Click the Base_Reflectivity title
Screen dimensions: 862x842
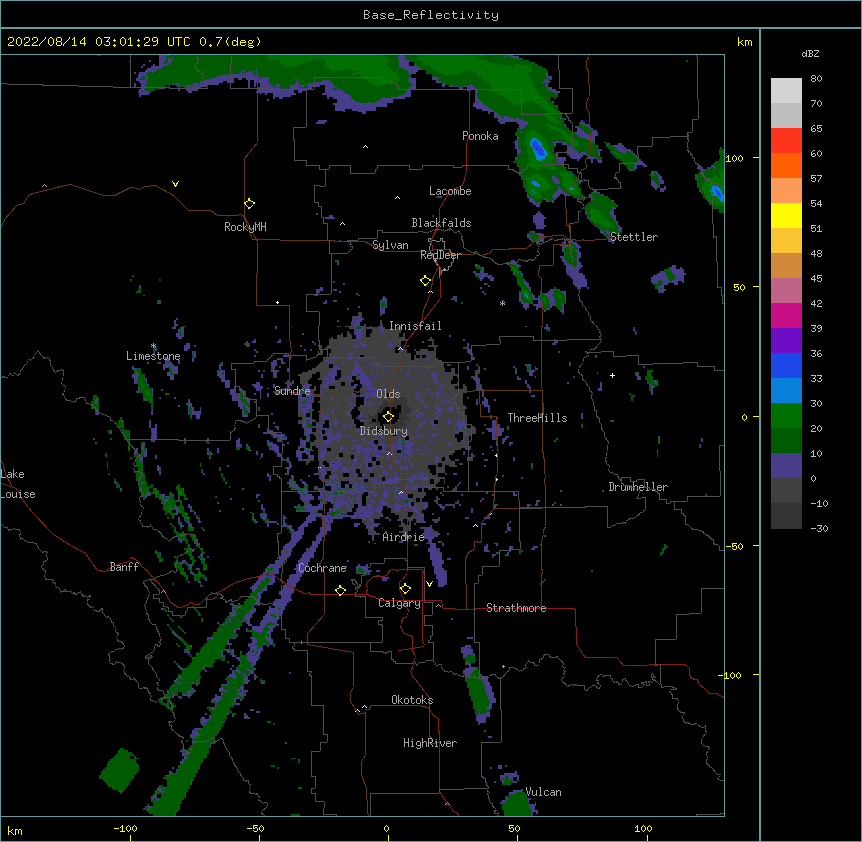[431, 15]
